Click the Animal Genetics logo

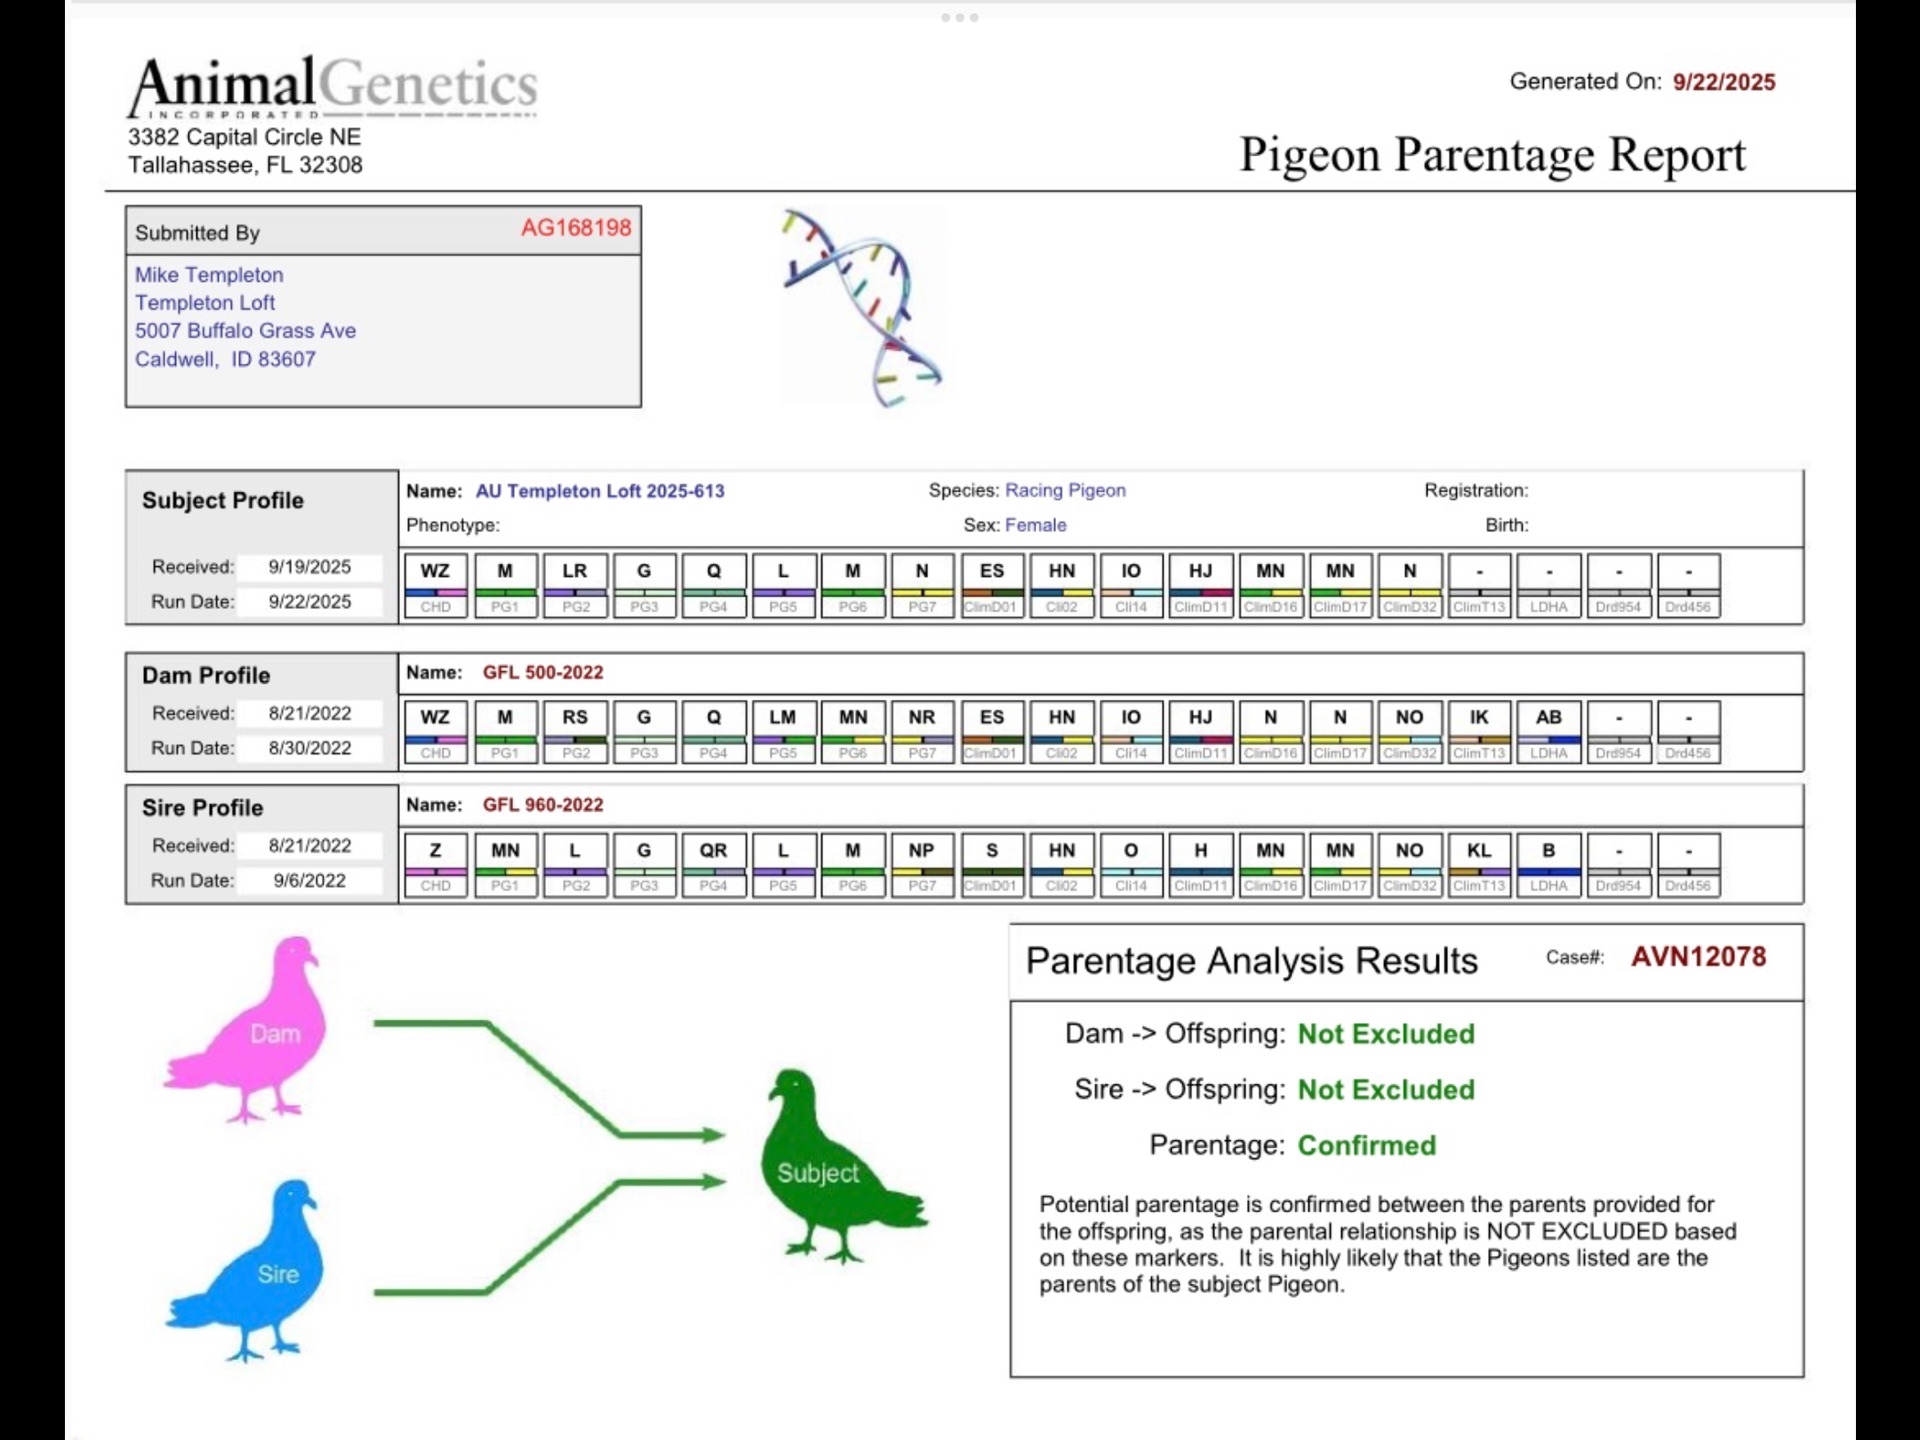tap(333, 86)
